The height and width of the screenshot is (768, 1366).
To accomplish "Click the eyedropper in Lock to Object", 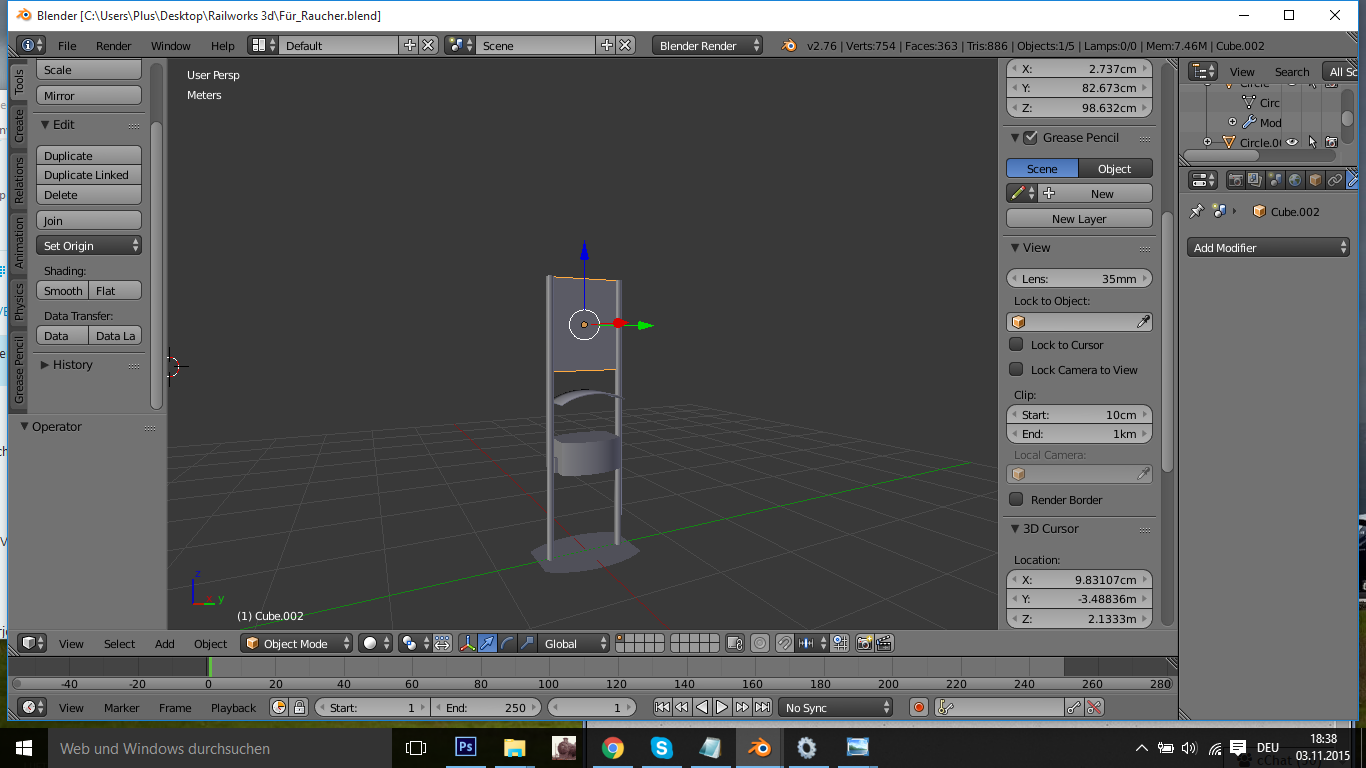I will pos(1143,322).
